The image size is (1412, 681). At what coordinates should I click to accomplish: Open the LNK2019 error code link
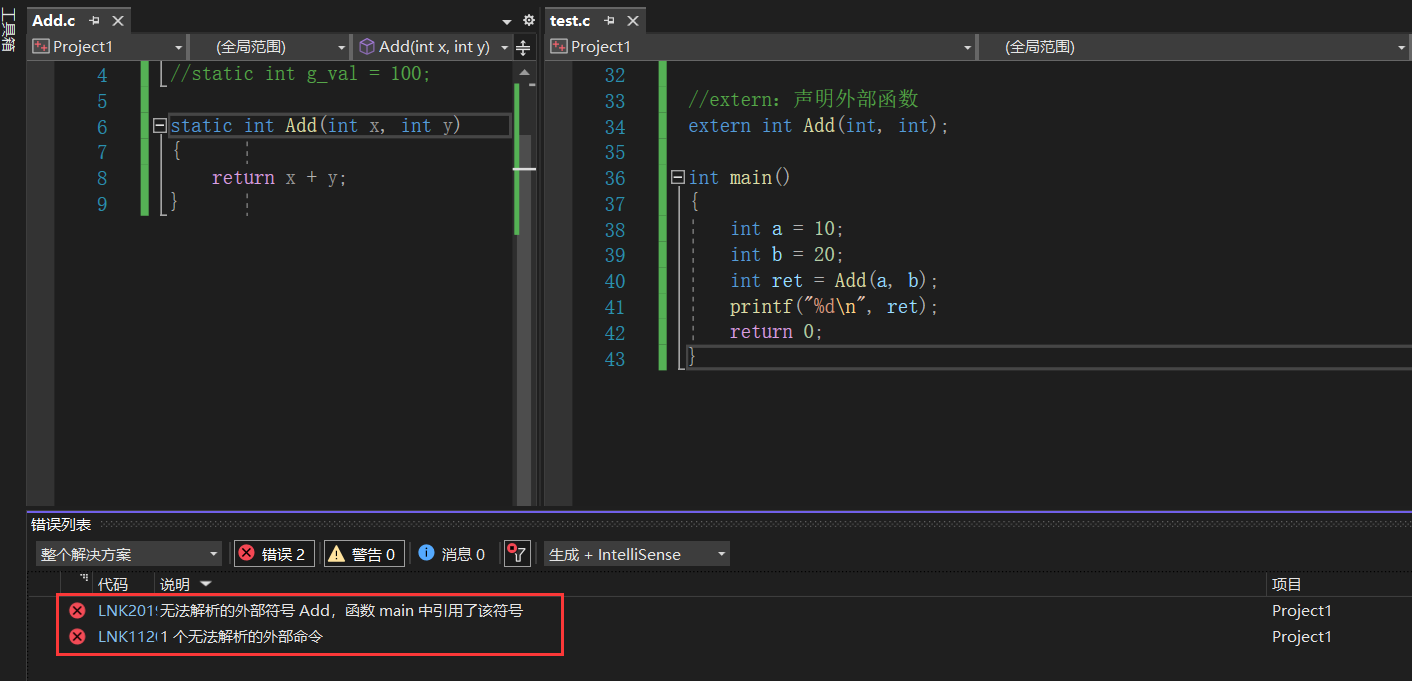[128, 611]
